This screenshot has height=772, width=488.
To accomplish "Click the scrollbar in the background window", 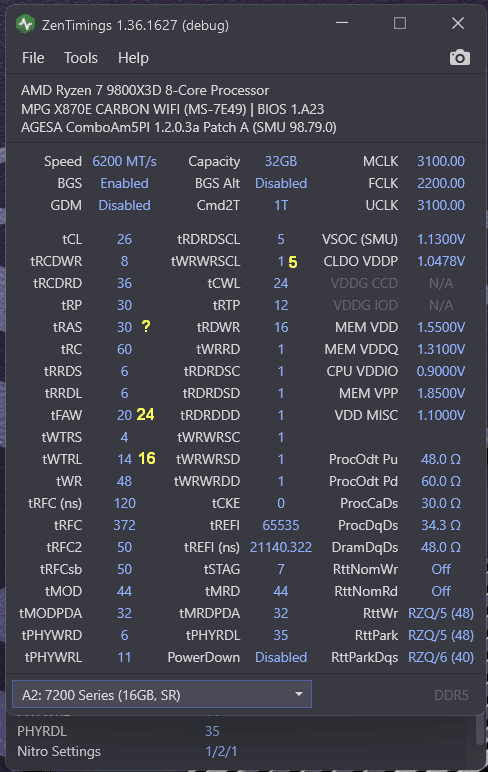I will [x=480, y=730].
